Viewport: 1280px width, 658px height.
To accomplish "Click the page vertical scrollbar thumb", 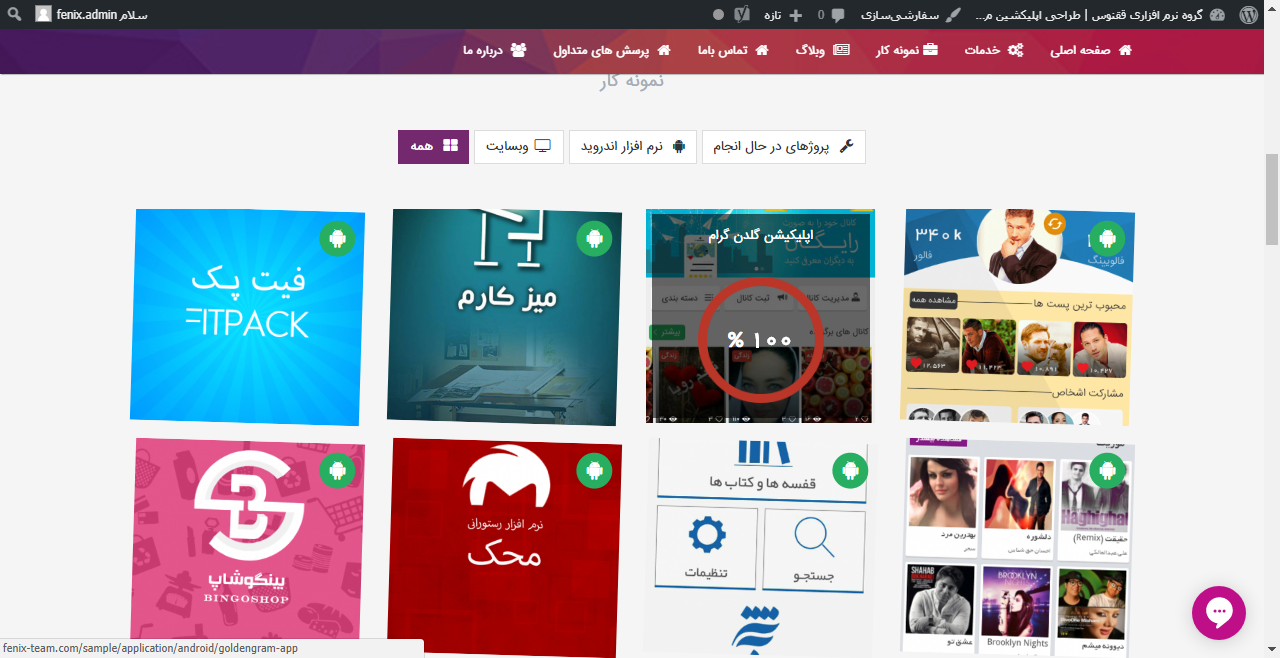I will (1272, 199).
